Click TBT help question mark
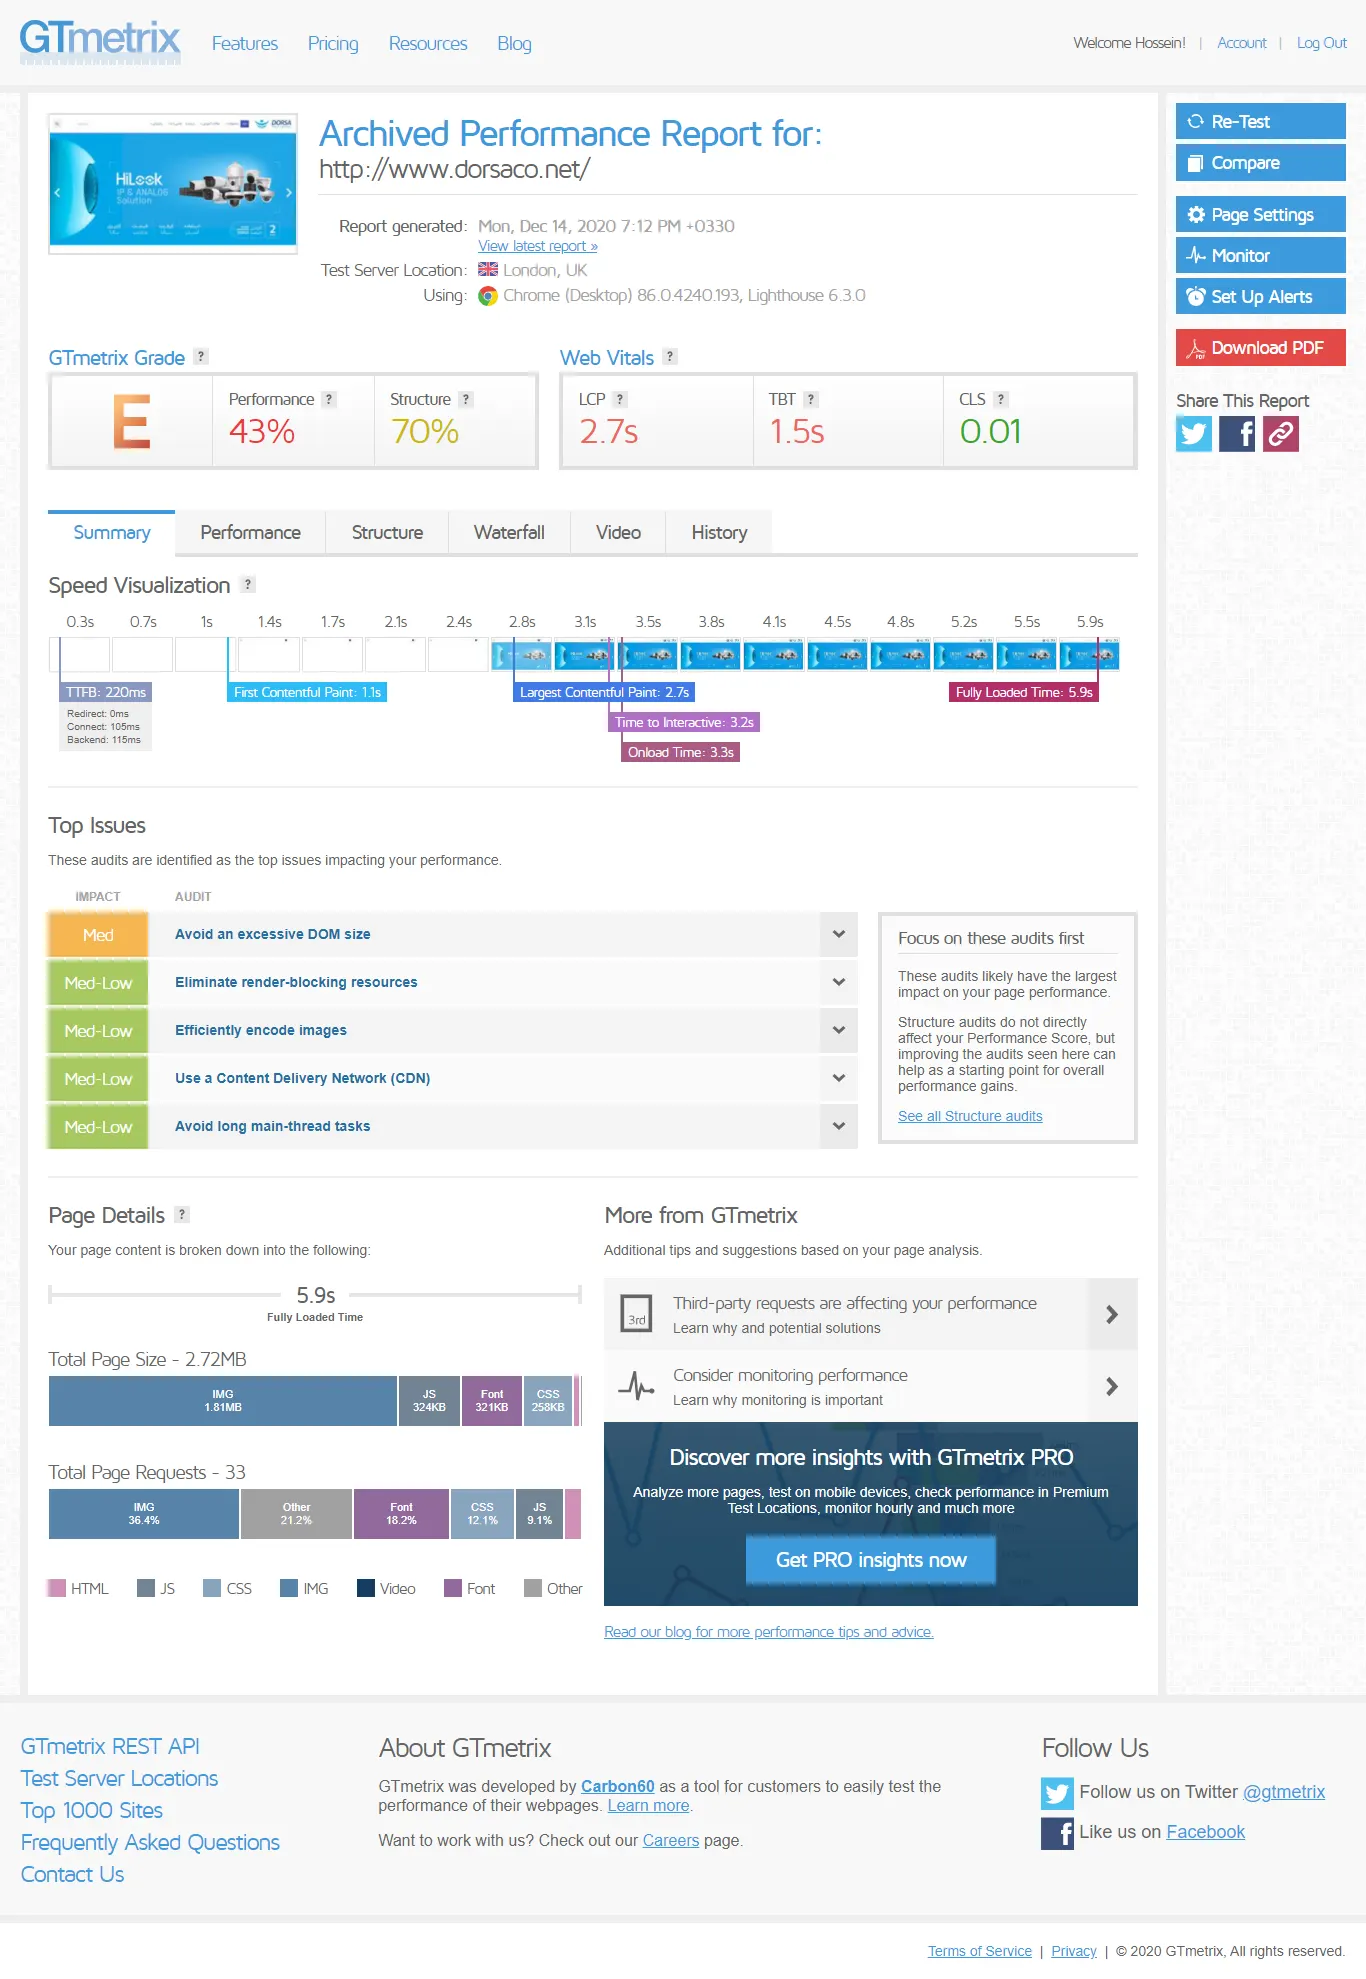 coord(811,399)
